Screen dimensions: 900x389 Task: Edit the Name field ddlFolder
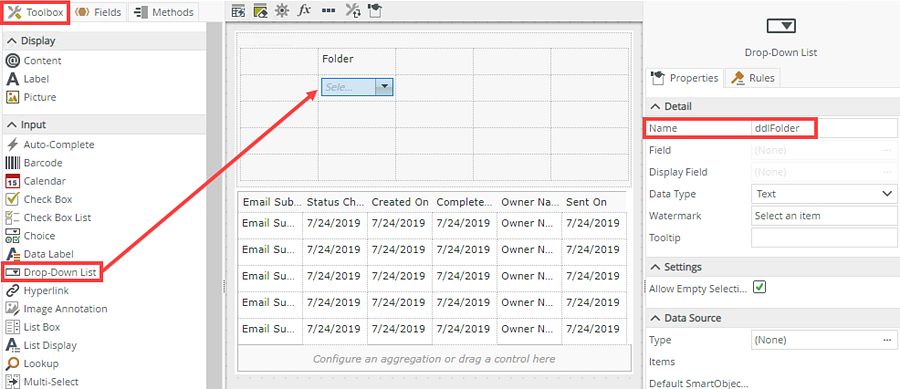(x=824, y=129)
